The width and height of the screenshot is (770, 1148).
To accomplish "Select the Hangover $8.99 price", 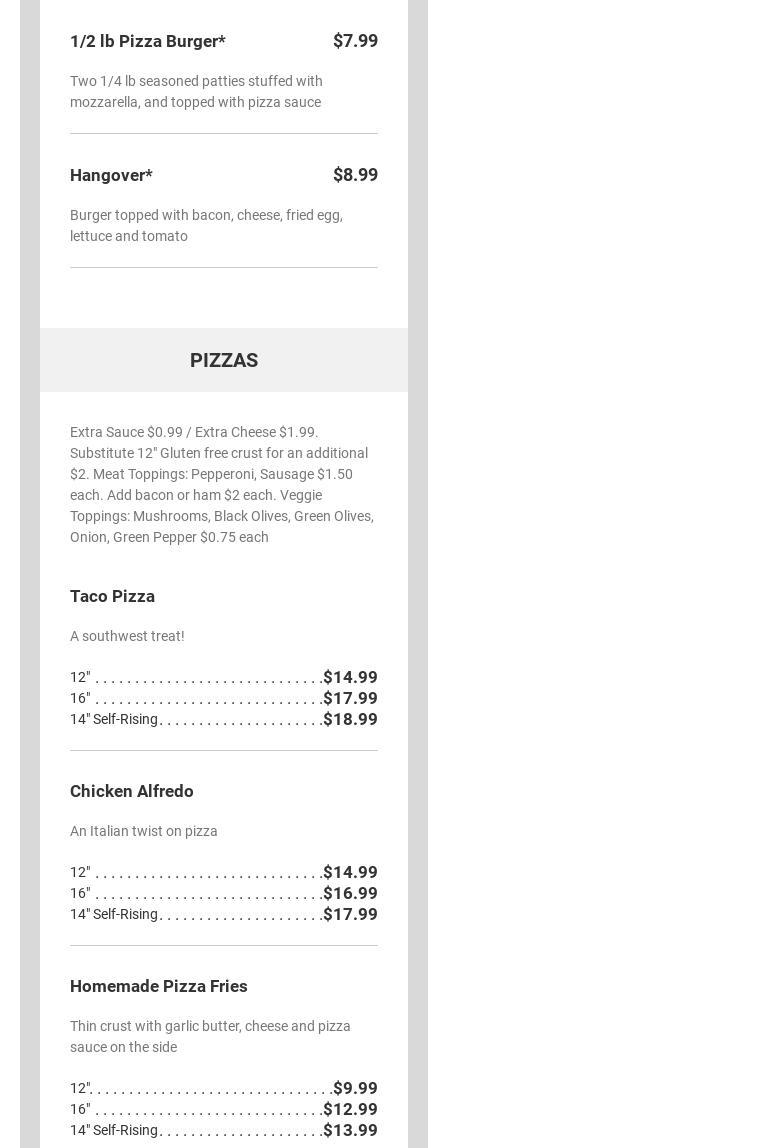I will (355, 175).
